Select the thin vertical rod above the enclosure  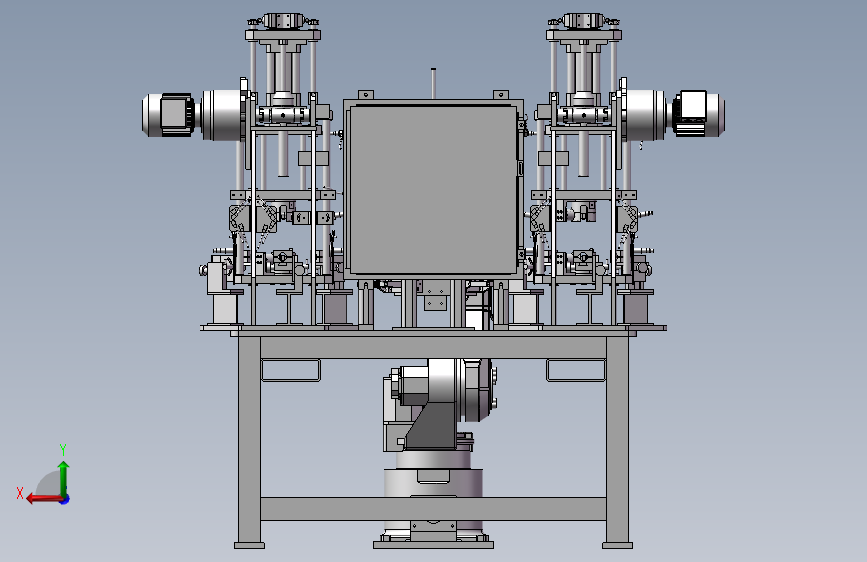434,84
